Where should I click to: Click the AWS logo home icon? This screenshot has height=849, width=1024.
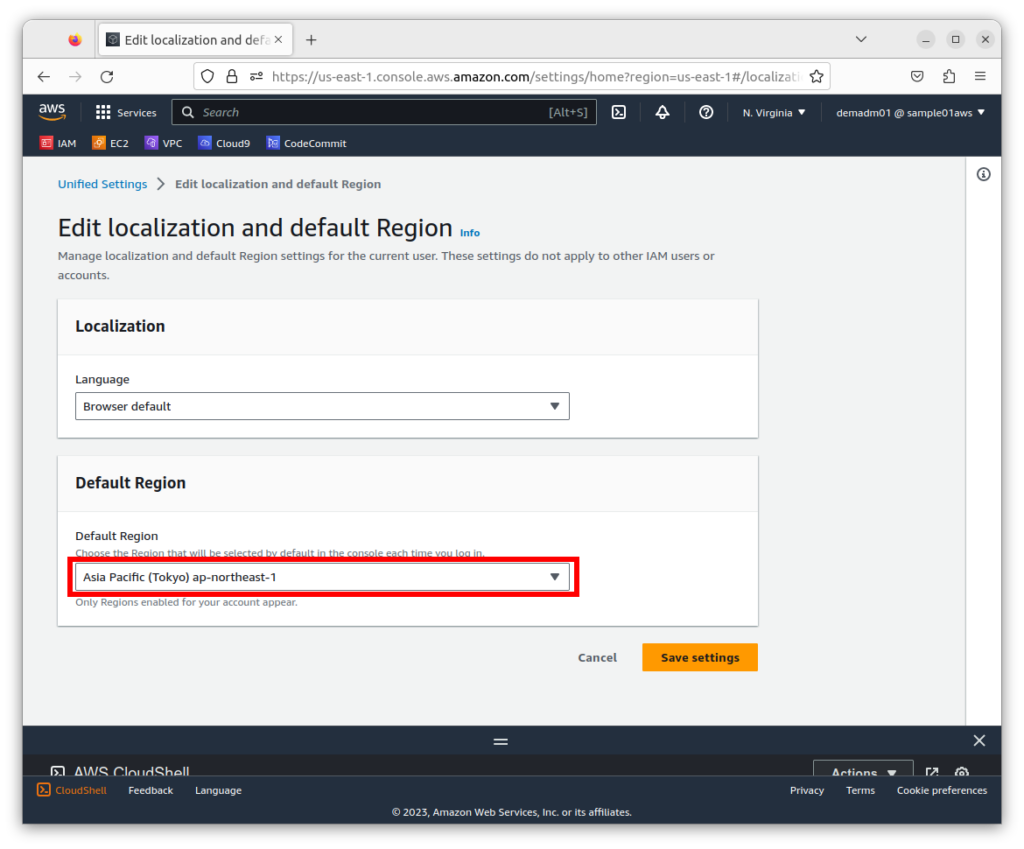point(52,112)
